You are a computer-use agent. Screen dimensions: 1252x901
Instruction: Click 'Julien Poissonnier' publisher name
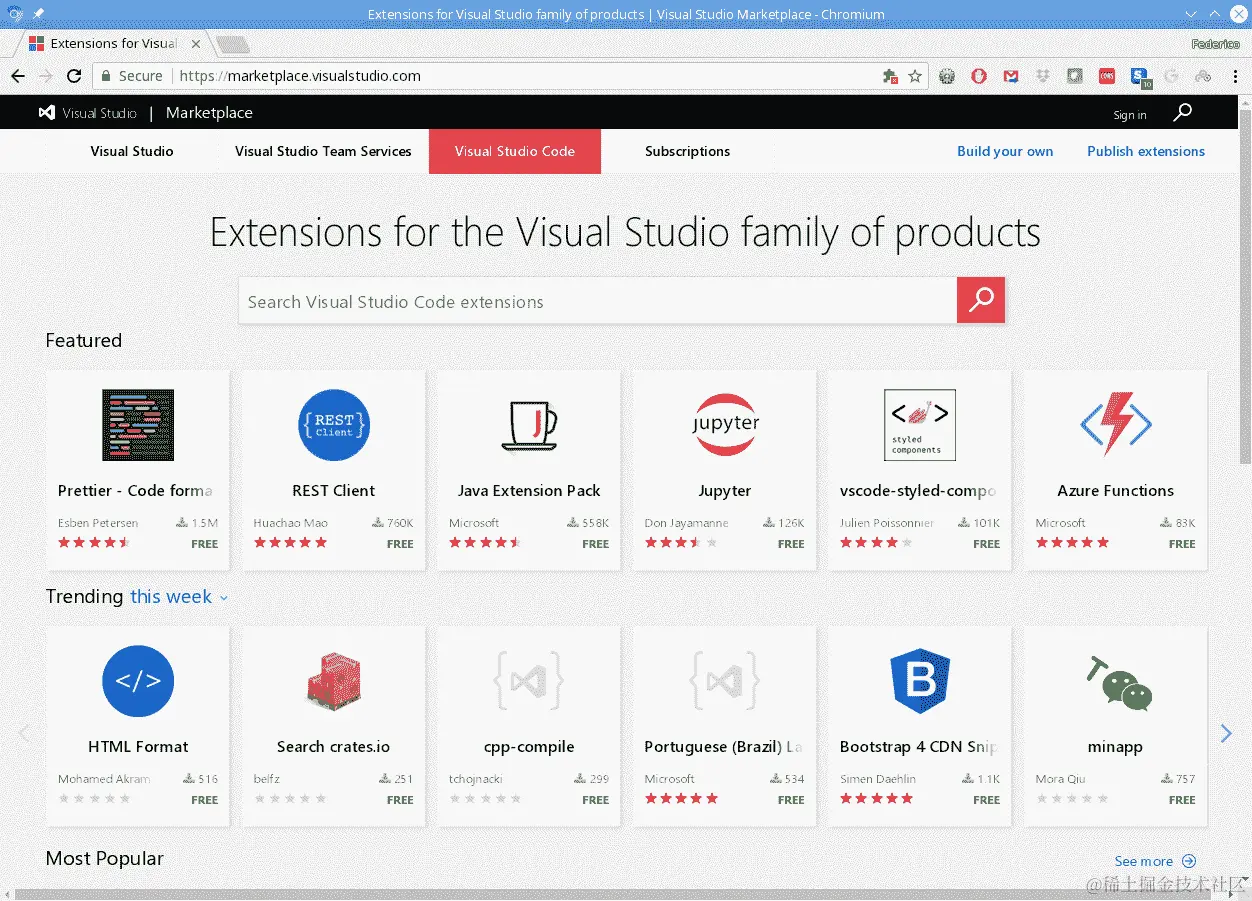tap(887, 523)
